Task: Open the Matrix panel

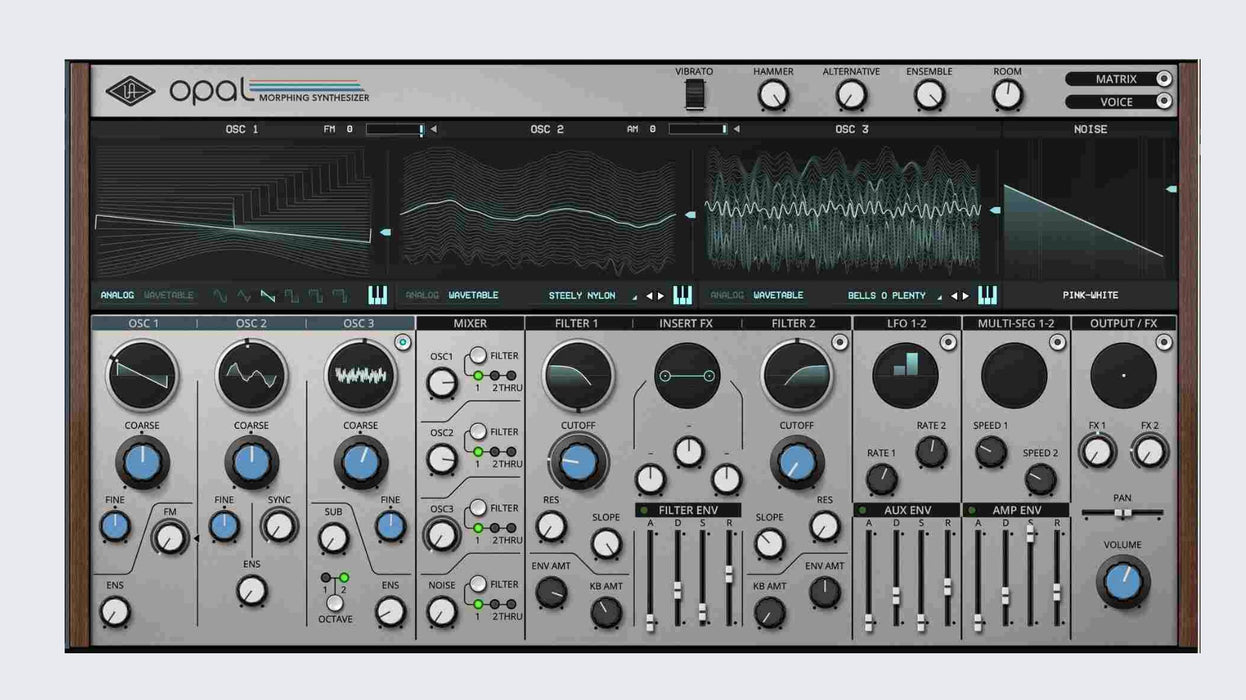Action: pos(1118,79)
